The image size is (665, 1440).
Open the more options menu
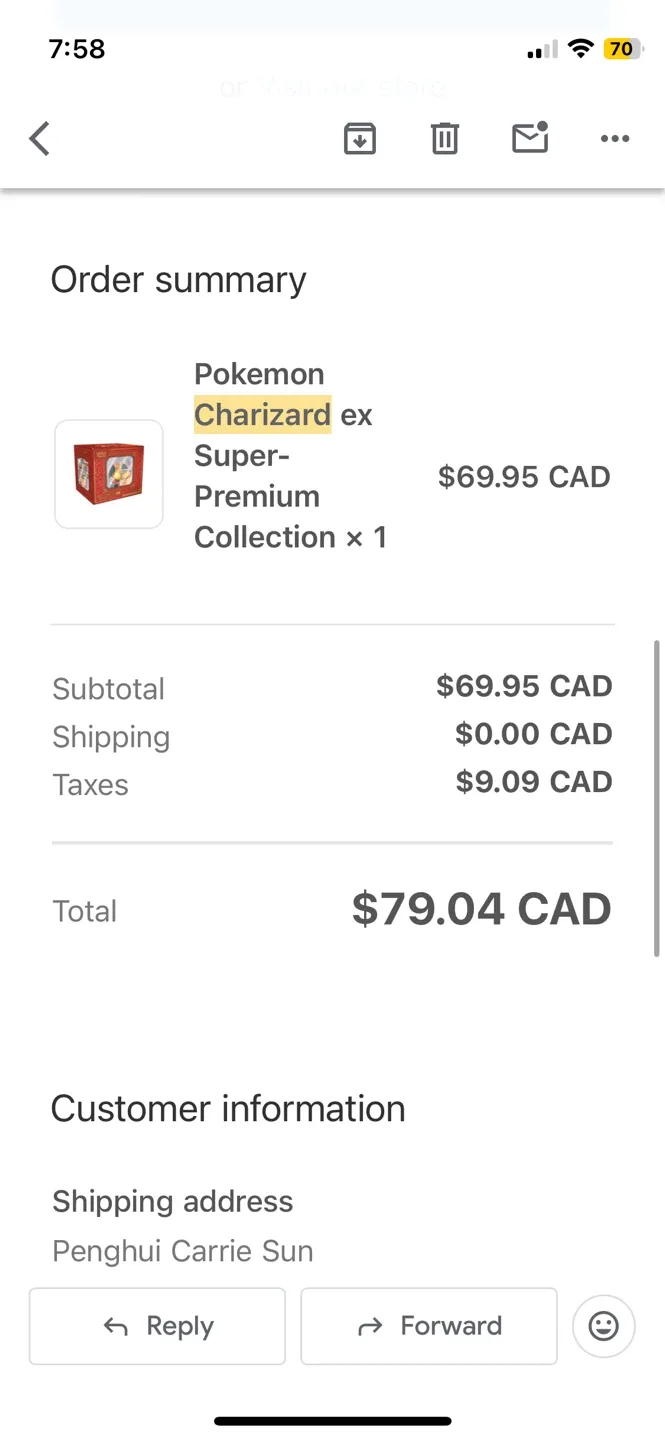614,138
